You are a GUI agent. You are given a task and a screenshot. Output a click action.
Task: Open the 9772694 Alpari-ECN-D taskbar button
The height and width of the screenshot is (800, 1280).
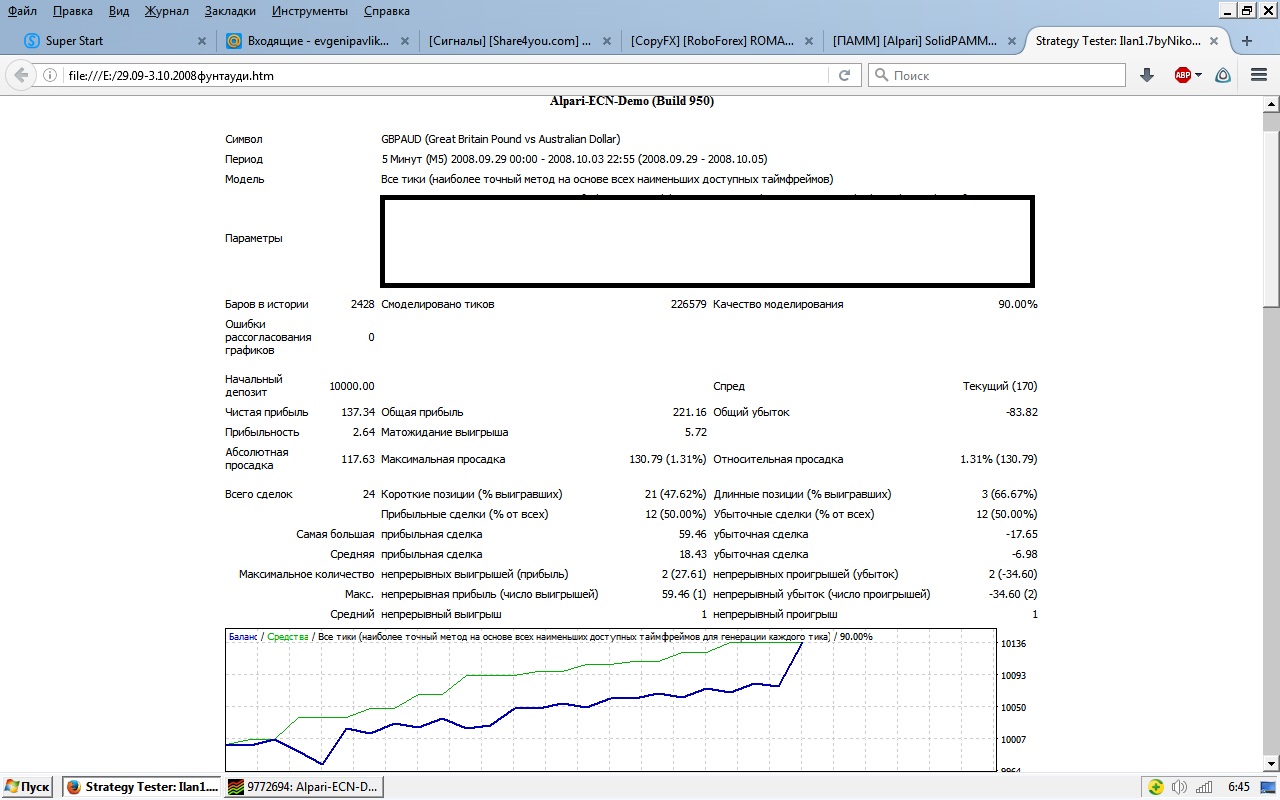[304, 787]
